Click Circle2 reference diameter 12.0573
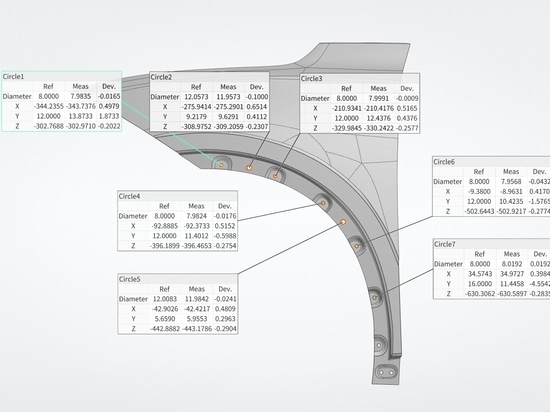This screenshot has height=412, width=550. 196,97
